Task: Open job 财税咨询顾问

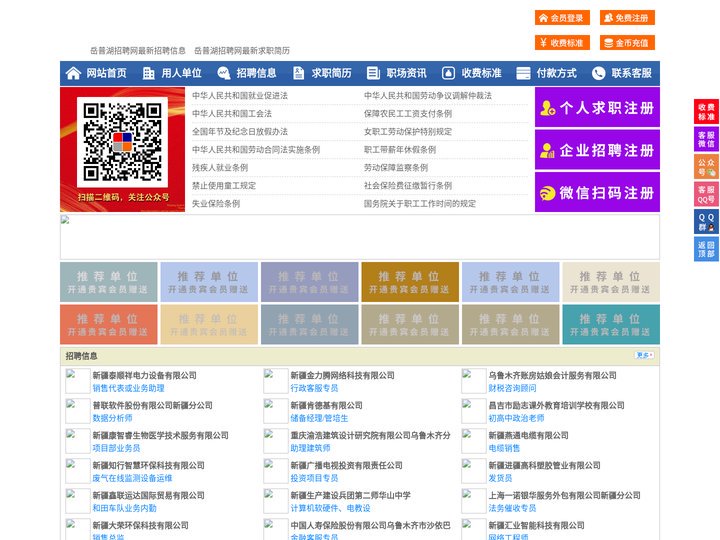Action: coord(512,388)
